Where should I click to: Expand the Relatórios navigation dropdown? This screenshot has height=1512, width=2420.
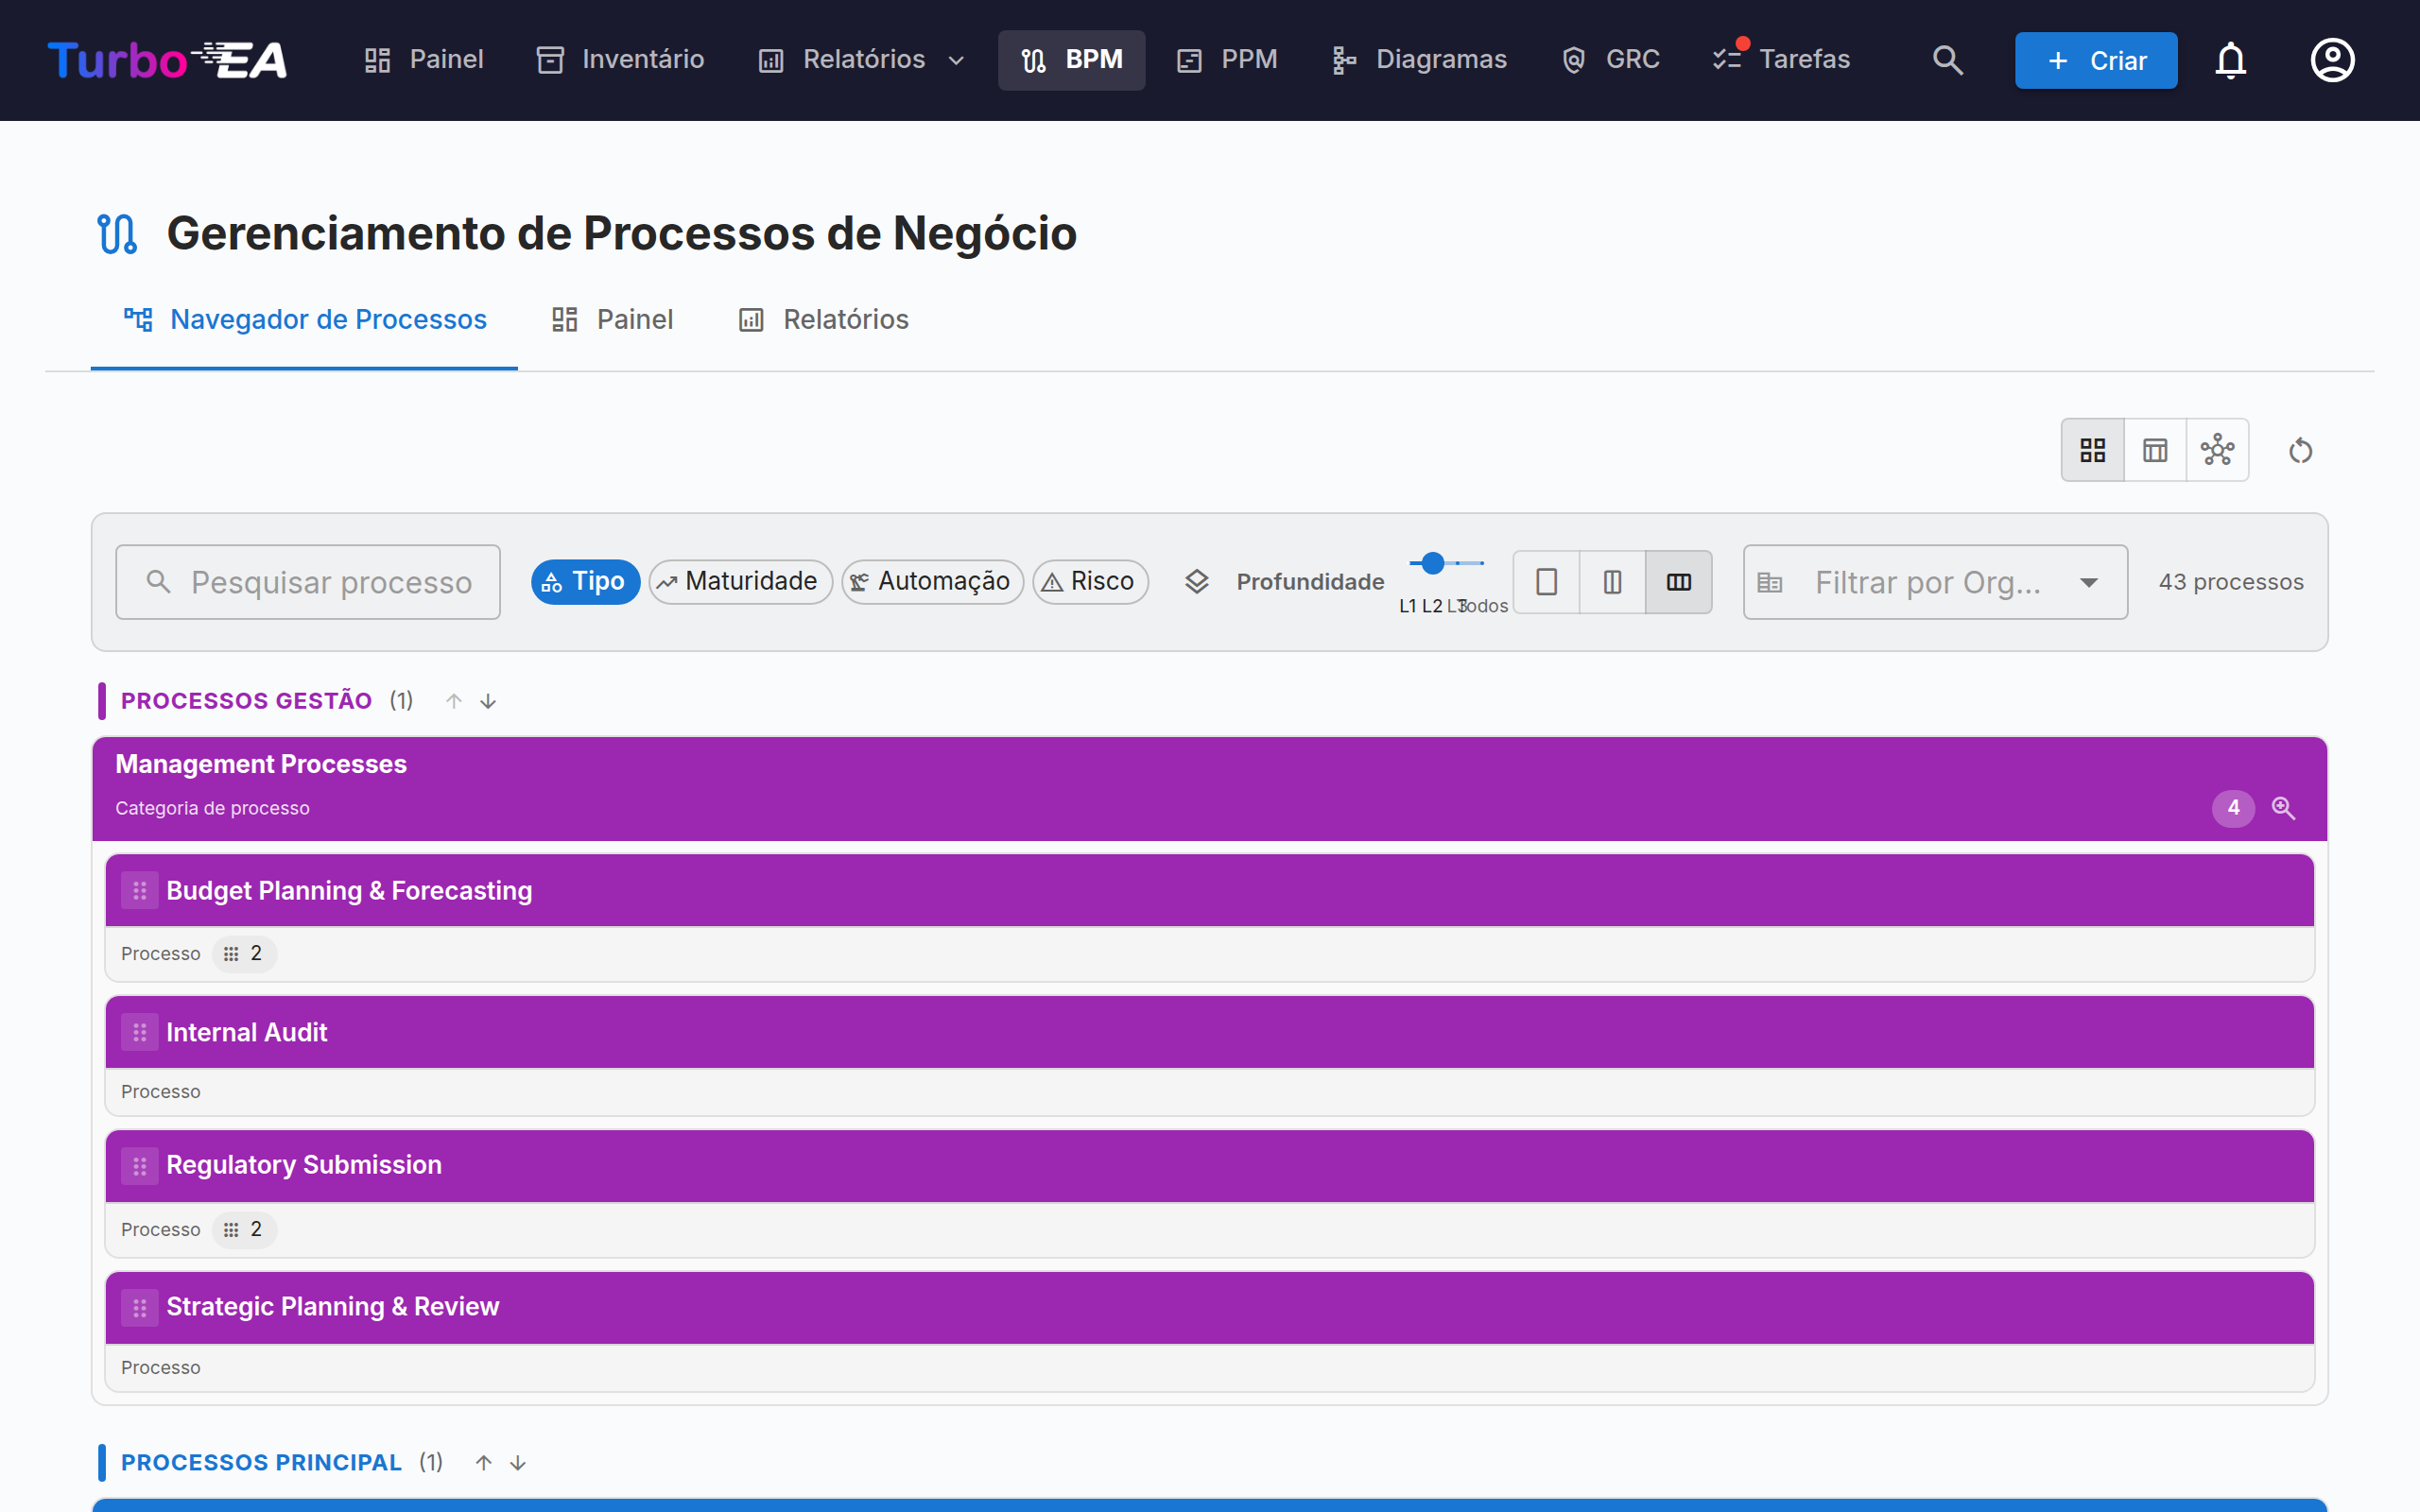862,60
